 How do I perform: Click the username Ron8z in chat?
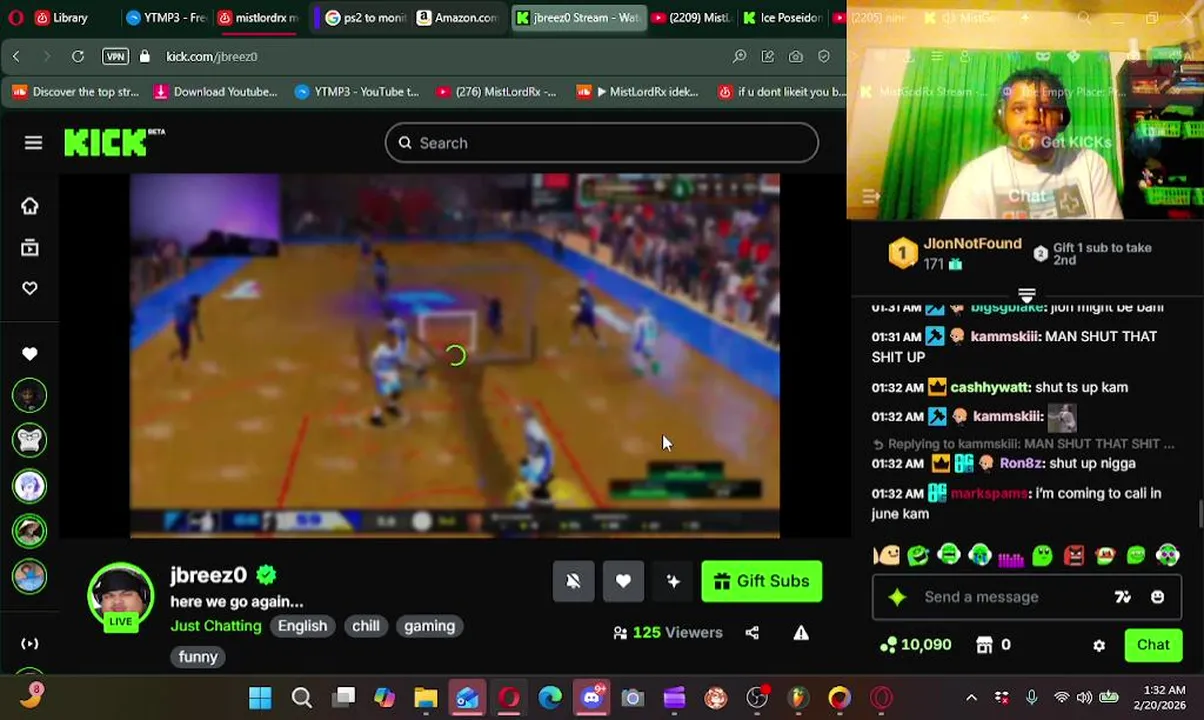coord(1020,464)
